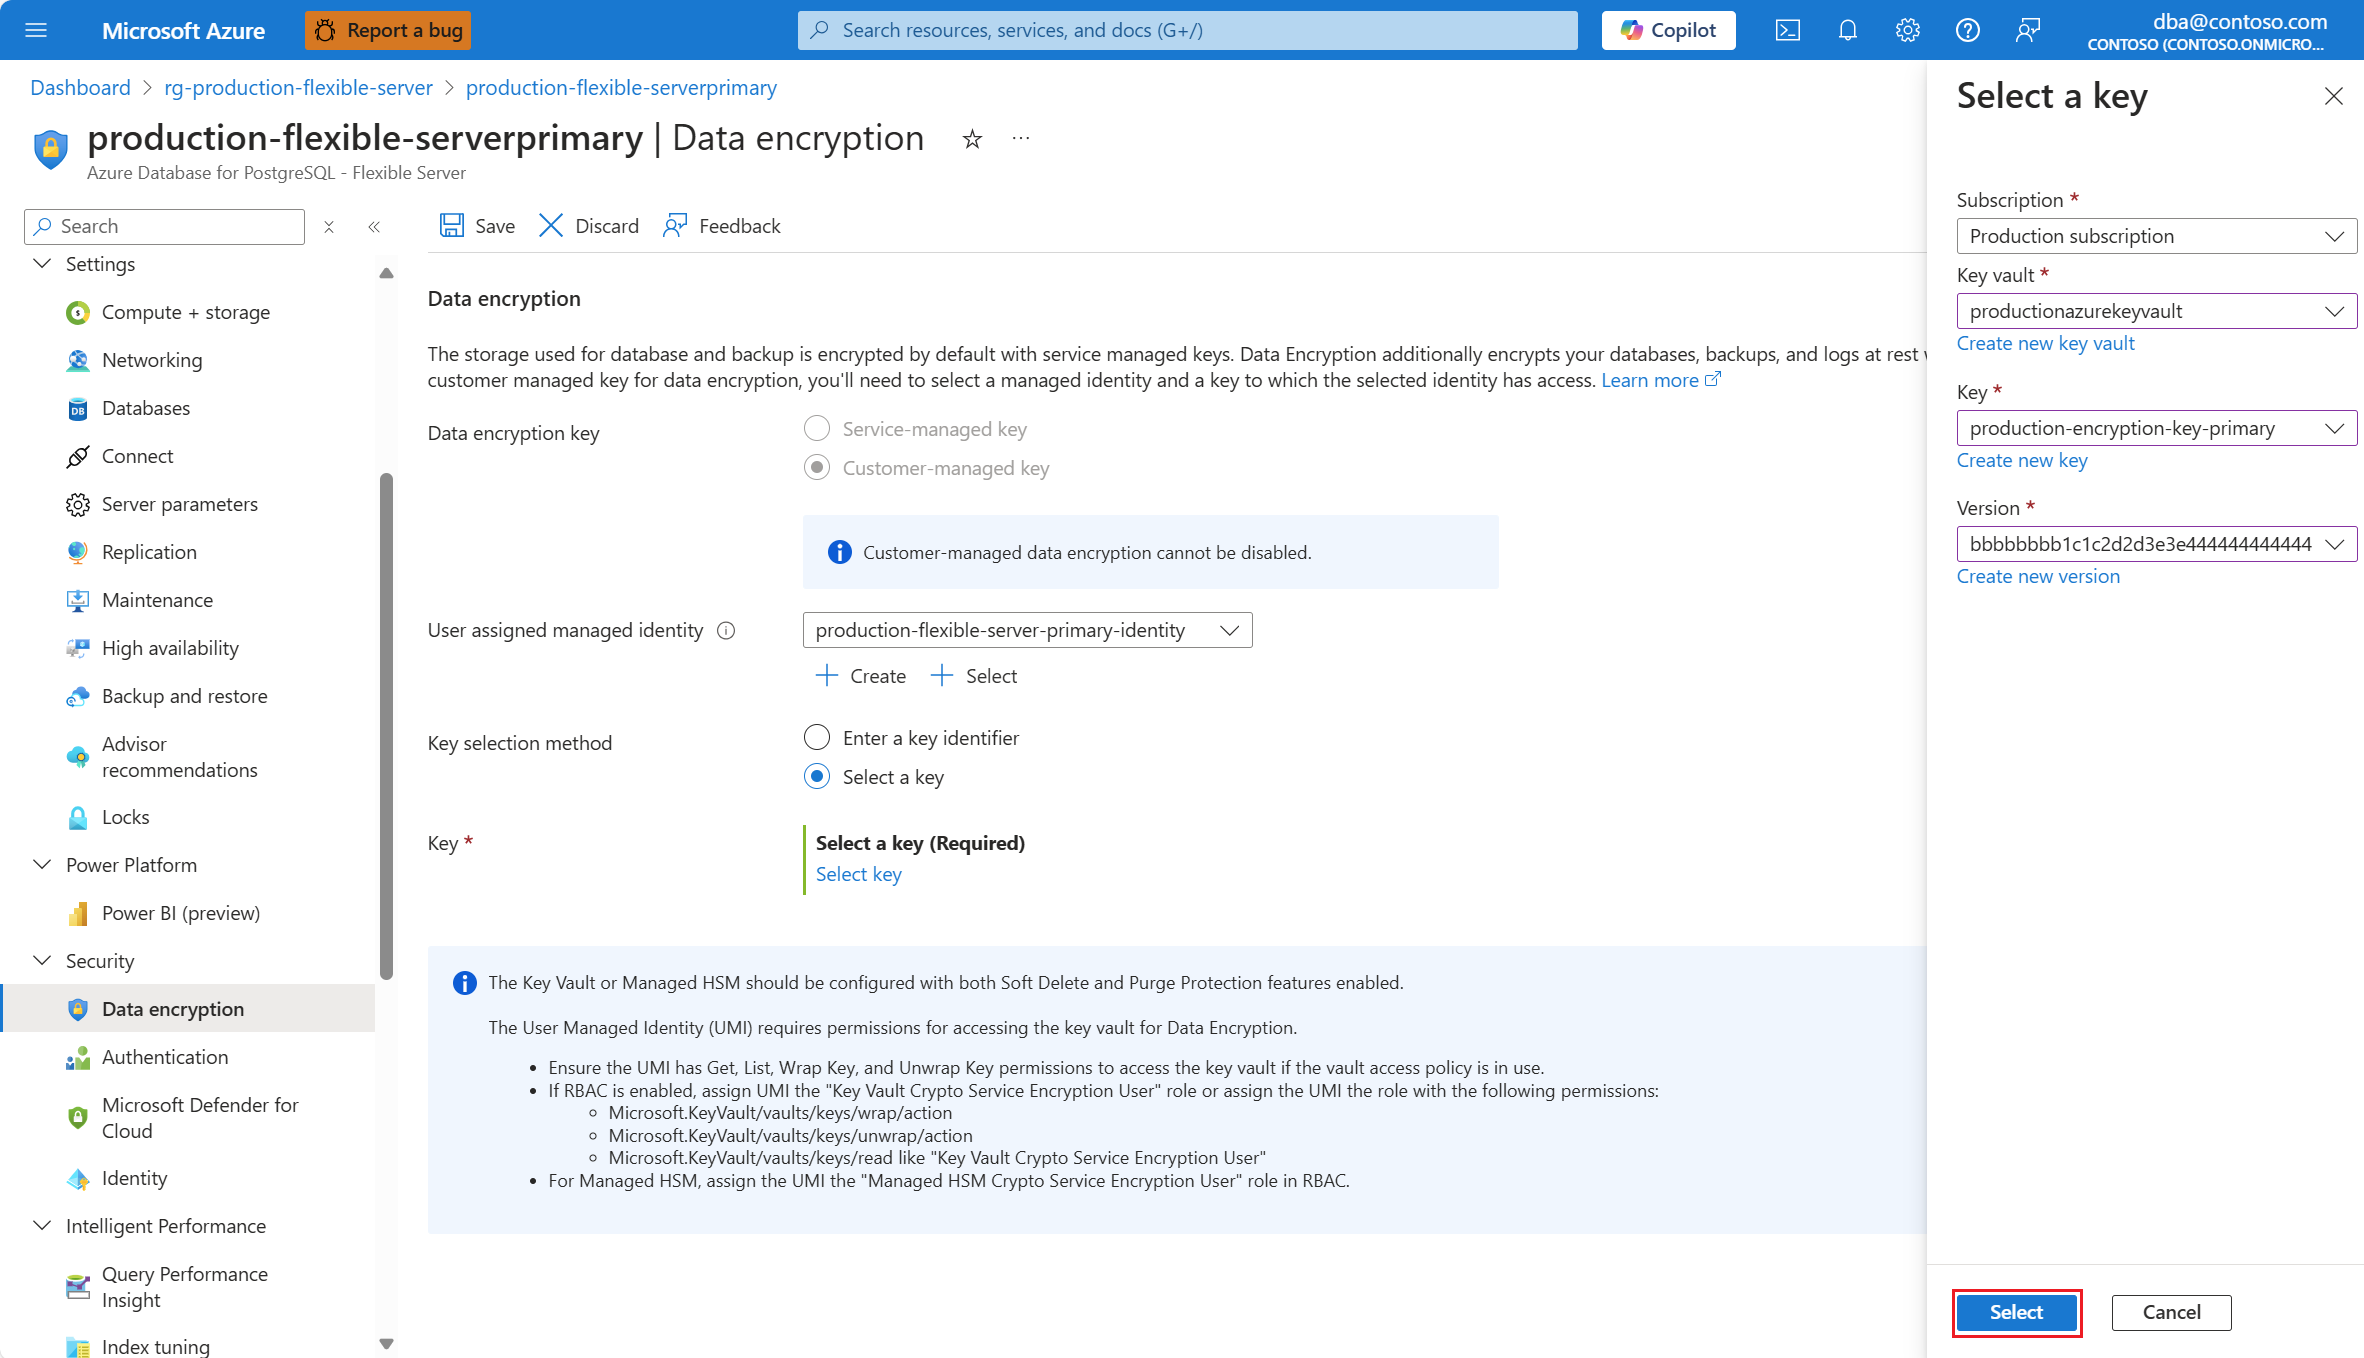Image resolution: width=2364 pixels, height=1358 pixels.
Task: Go to Server parameters menu item
Action: click(x=180, y=504)
